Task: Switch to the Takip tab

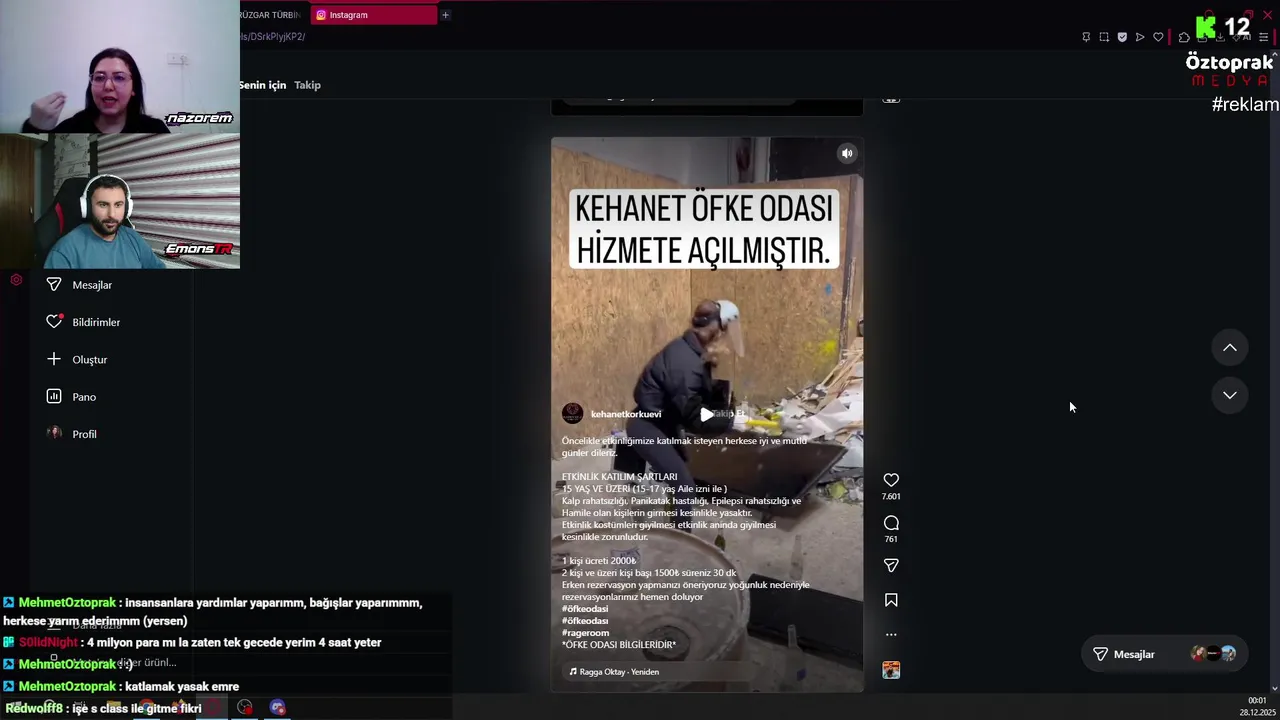Action: 307,85
